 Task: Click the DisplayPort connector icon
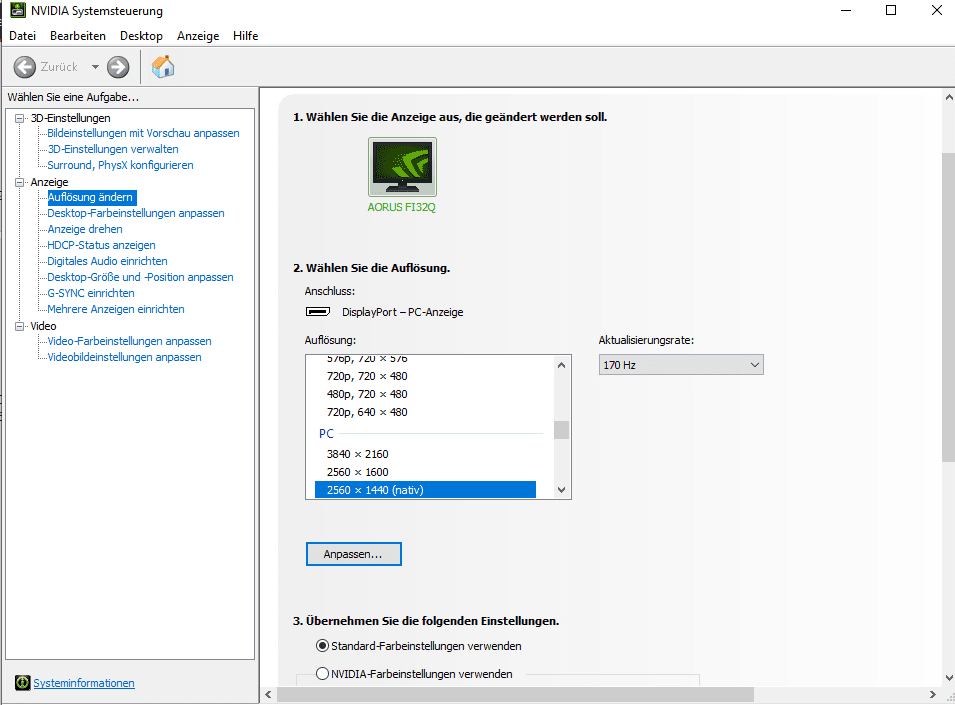(317, 312)
